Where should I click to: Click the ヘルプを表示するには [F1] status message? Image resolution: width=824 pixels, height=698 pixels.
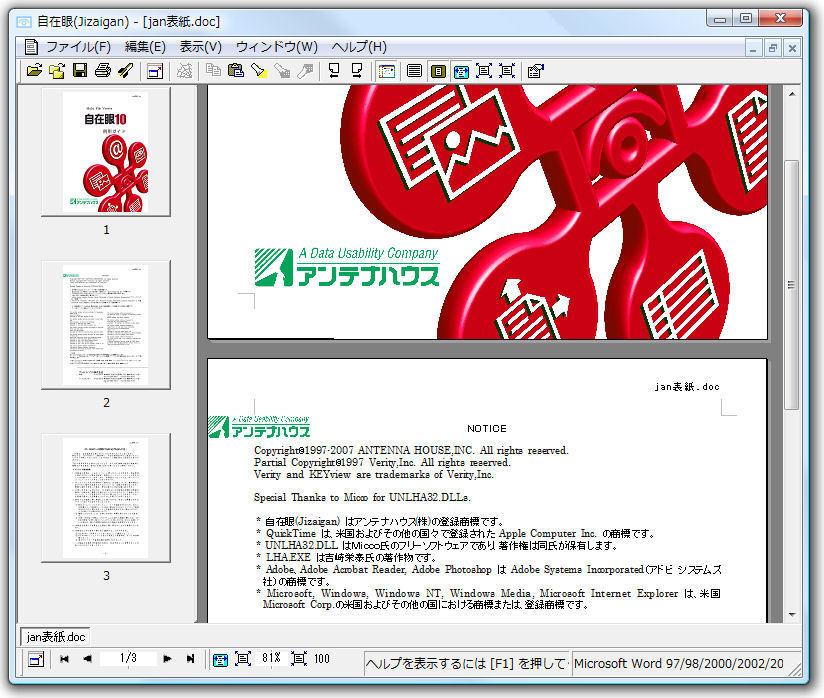pyautogui.click(x=465, y=663)
